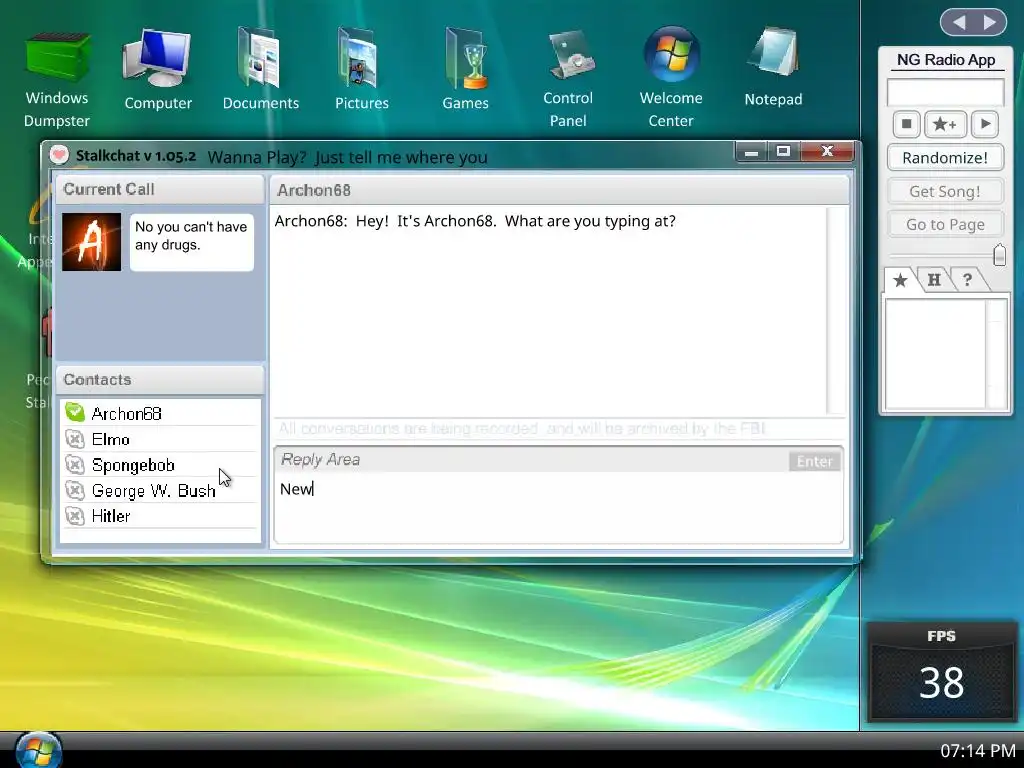
Task: Open the Pictures folder icon
Action: click(361, 70)
